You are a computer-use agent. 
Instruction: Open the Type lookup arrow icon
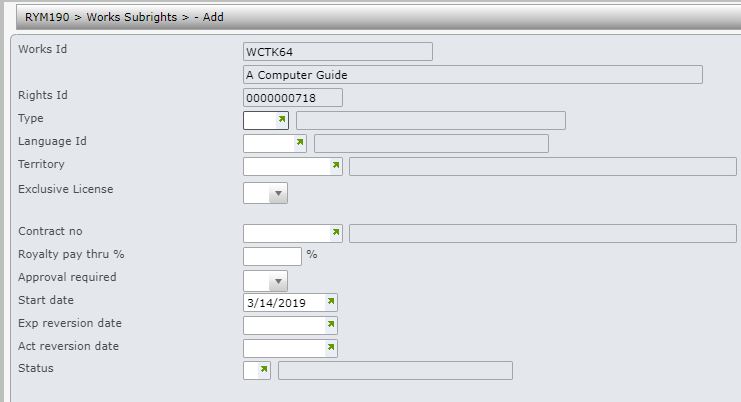282,119
